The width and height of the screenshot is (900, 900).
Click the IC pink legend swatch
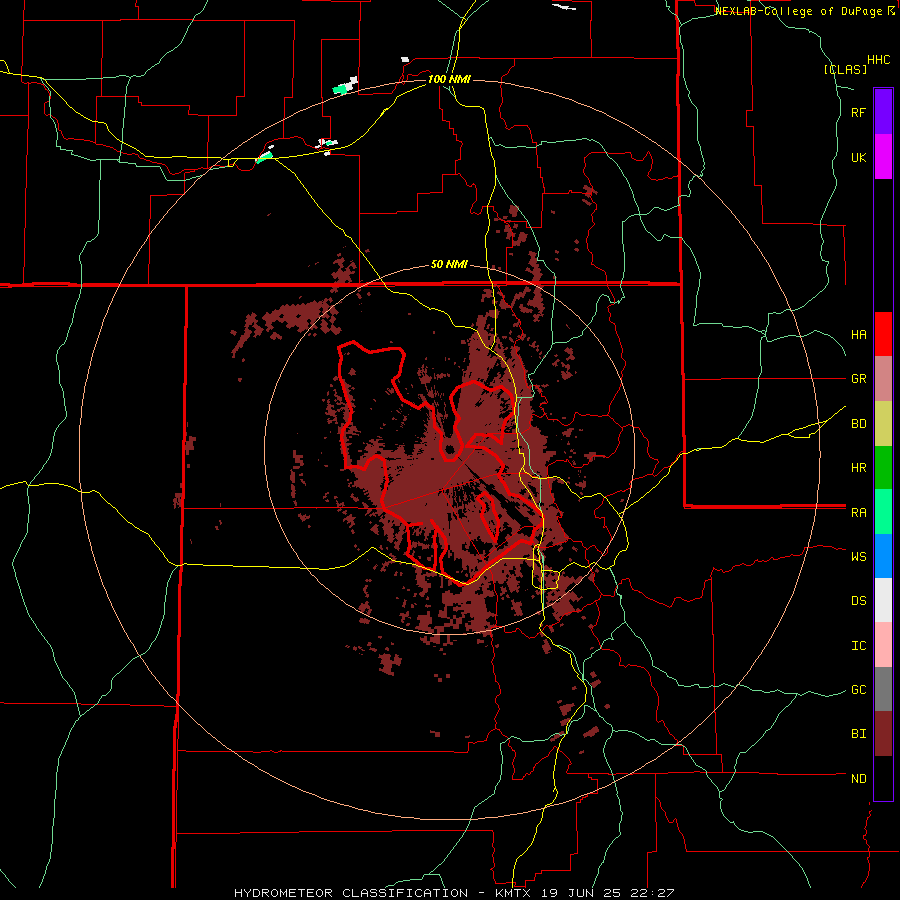[883, 645]
